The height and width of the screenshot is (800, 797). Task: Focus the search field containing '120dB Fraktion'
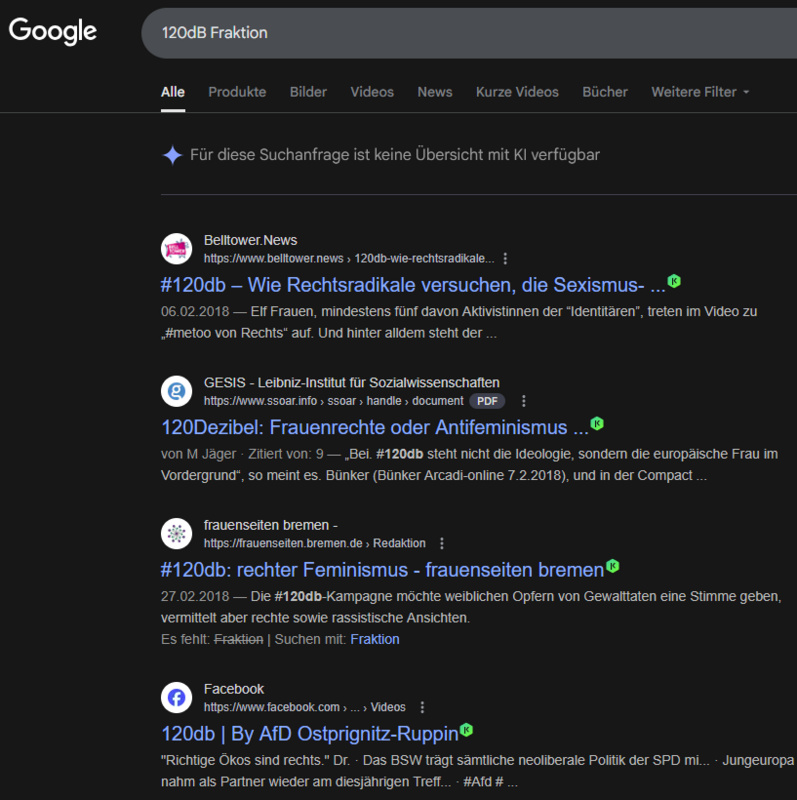(469, 33)
